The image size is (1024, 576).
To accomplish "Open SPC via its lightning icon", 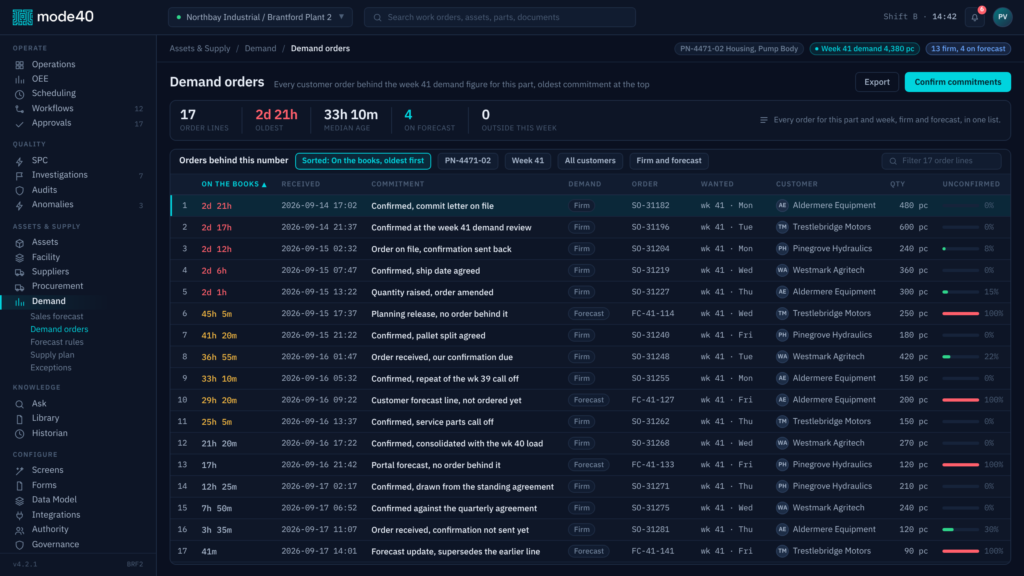I will 20,161.
